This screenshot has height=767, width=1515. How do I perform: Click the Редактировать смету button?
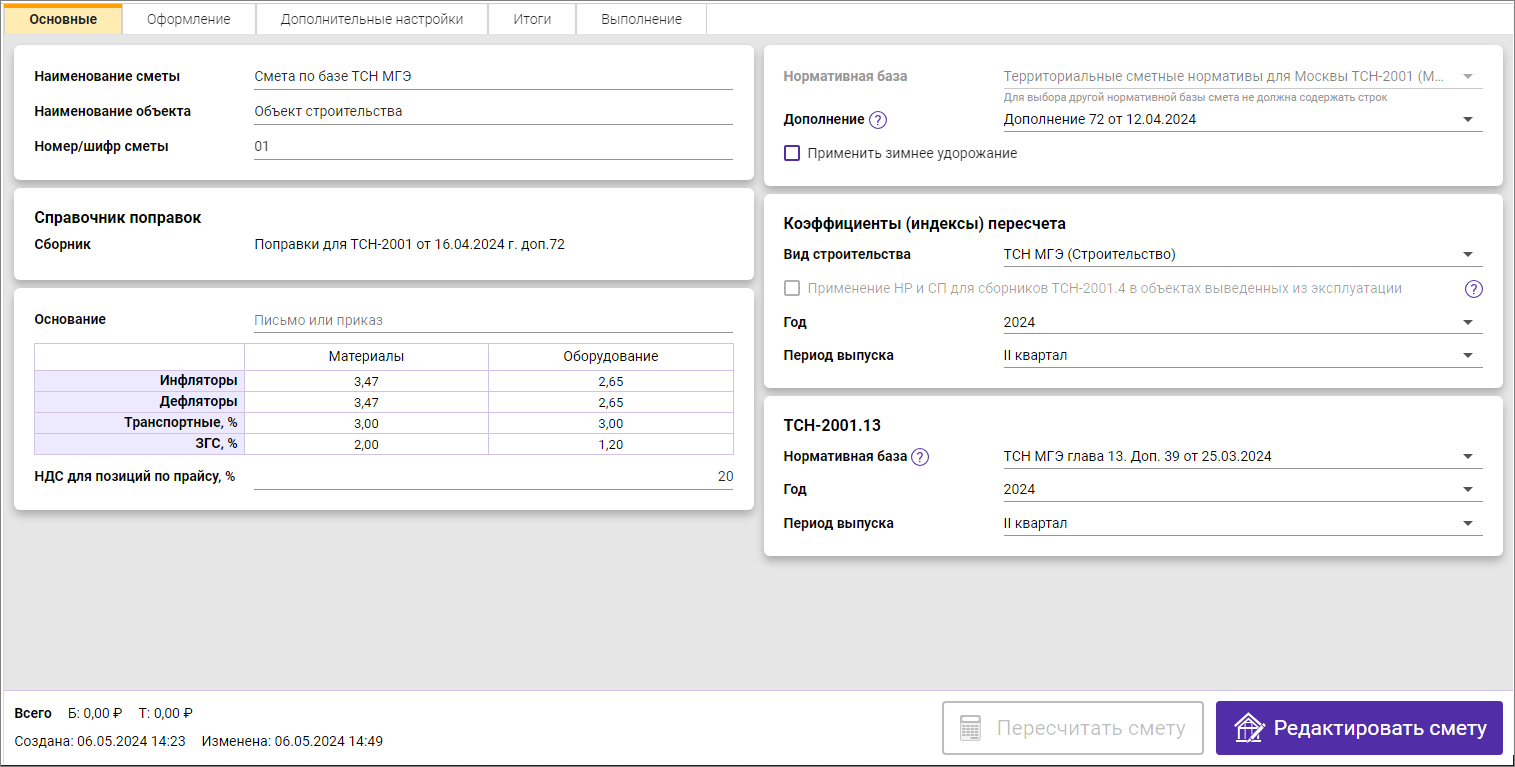coord(1359,728)
